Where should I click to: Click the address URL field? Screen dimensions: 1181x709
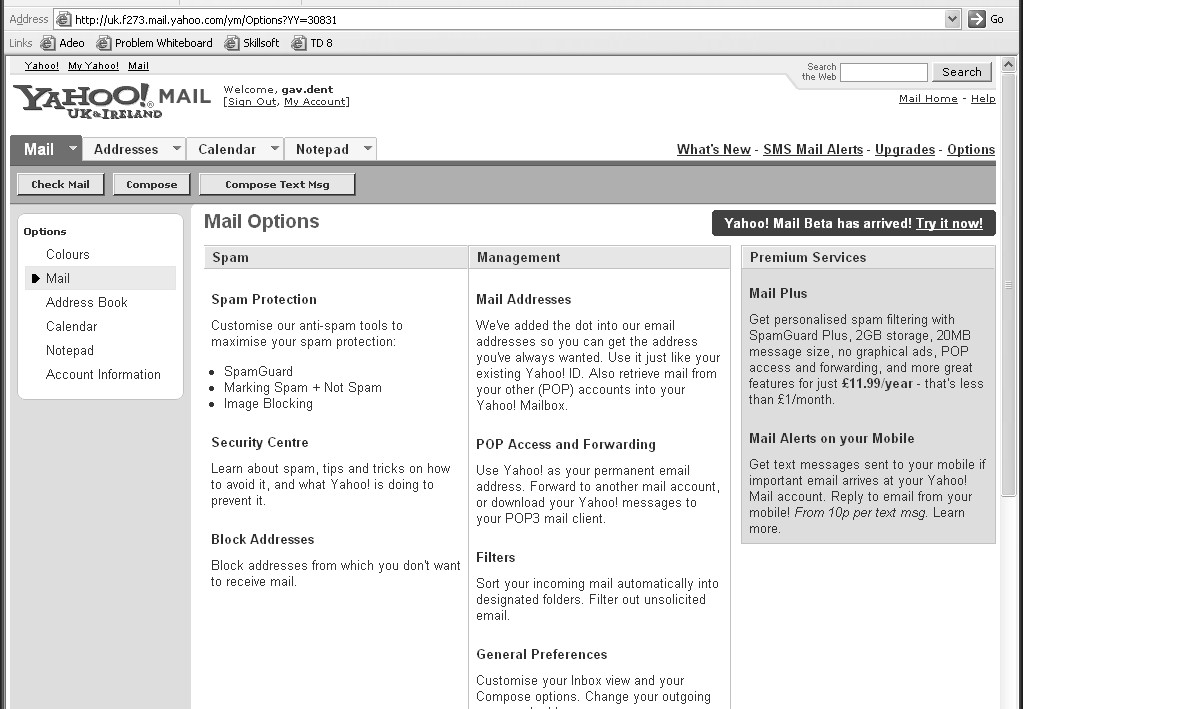point(508,20)
